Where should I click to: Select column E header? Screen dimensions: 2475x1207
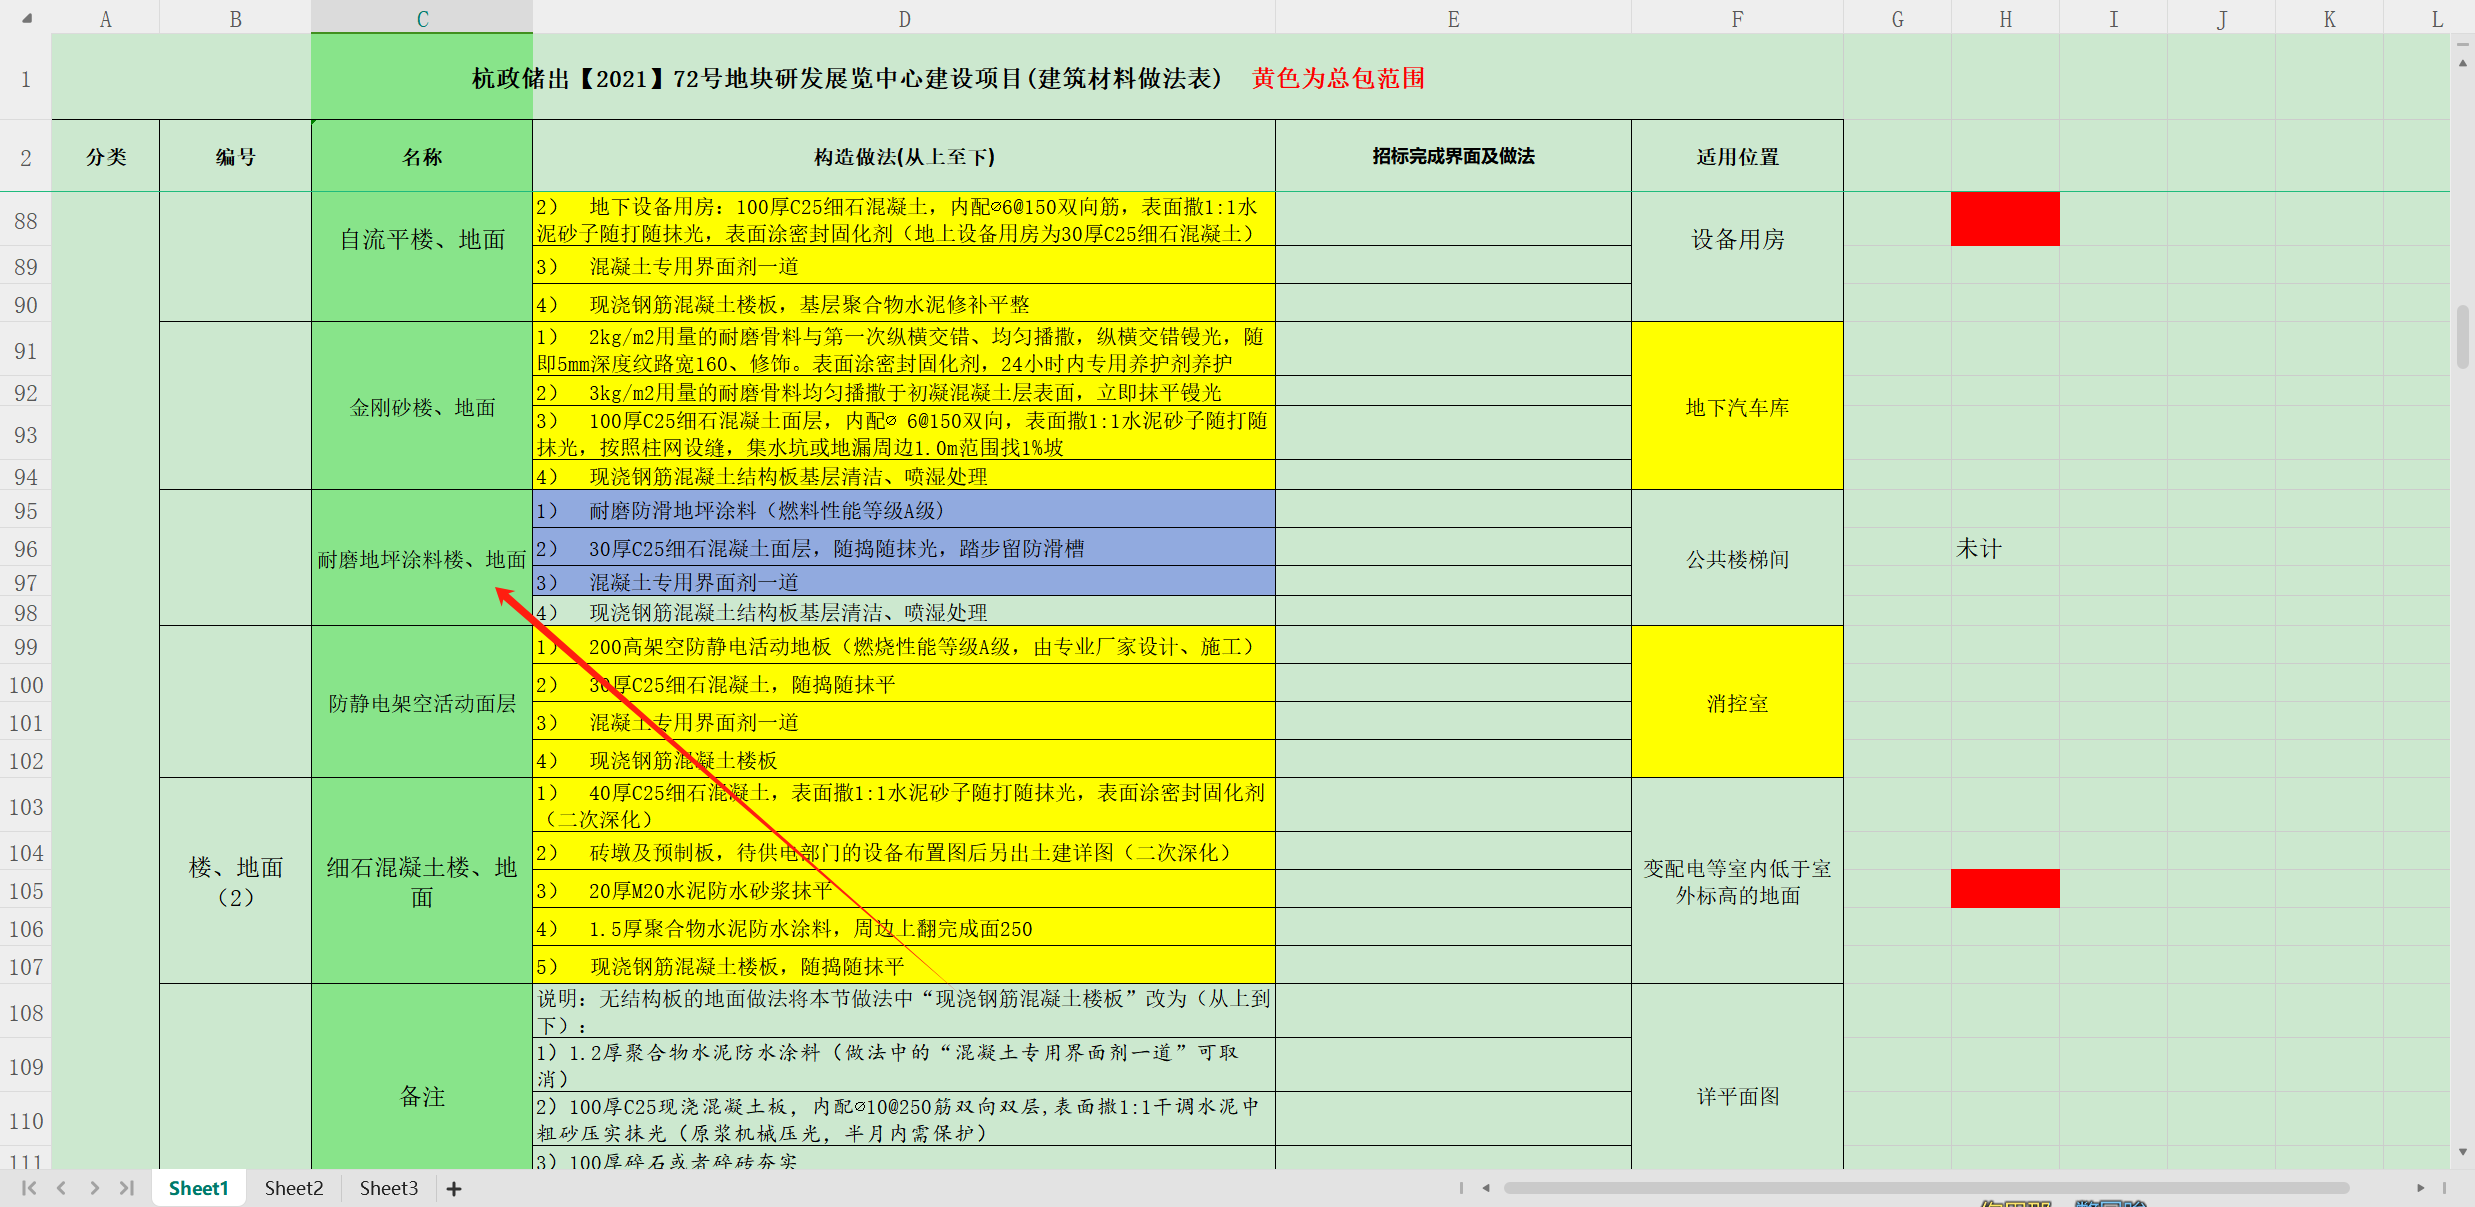pyautogui.click(x=1453, y=18)
